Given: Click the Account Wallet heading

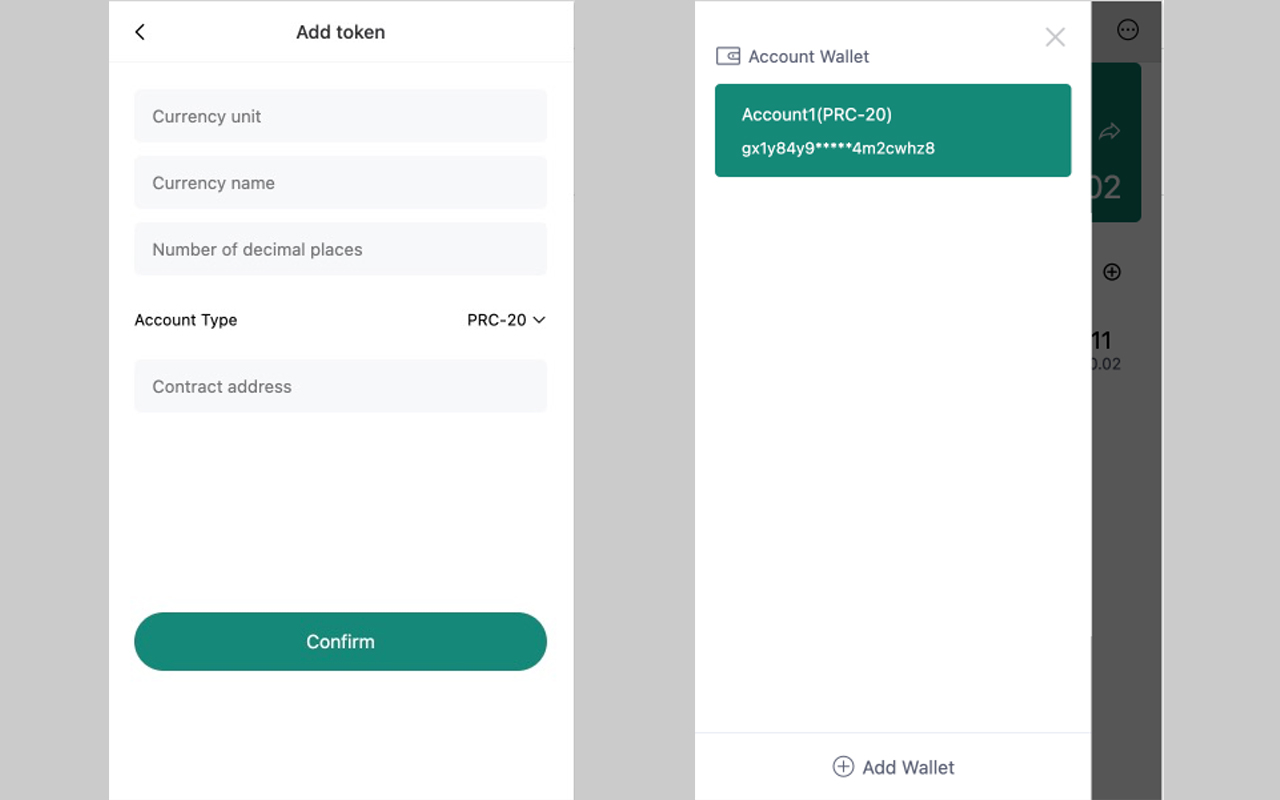Looking at the screenshot, I should pyautogui.click(x=808, y=57).
